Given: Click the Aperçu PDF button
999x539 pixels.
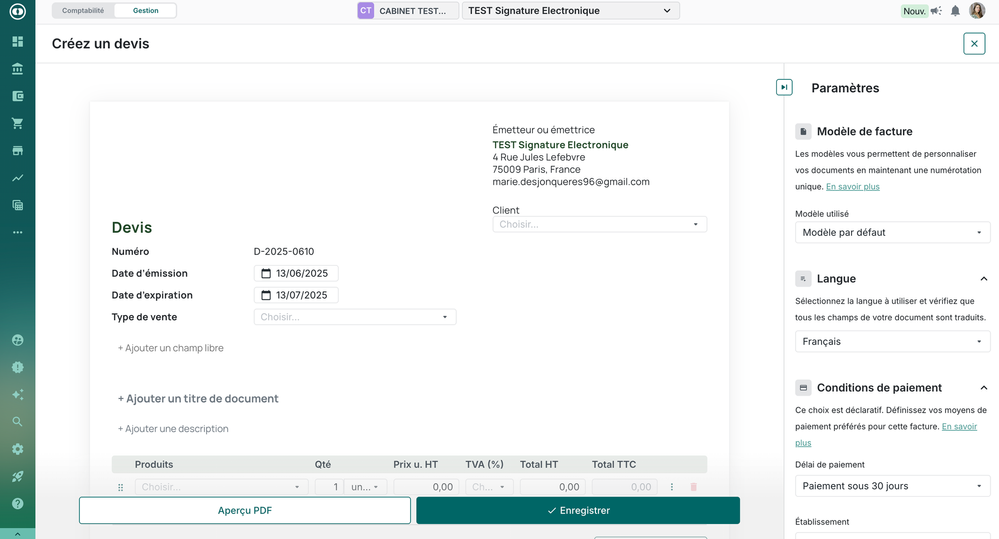Looking at the screenshot, I should [x=245, y=510].
